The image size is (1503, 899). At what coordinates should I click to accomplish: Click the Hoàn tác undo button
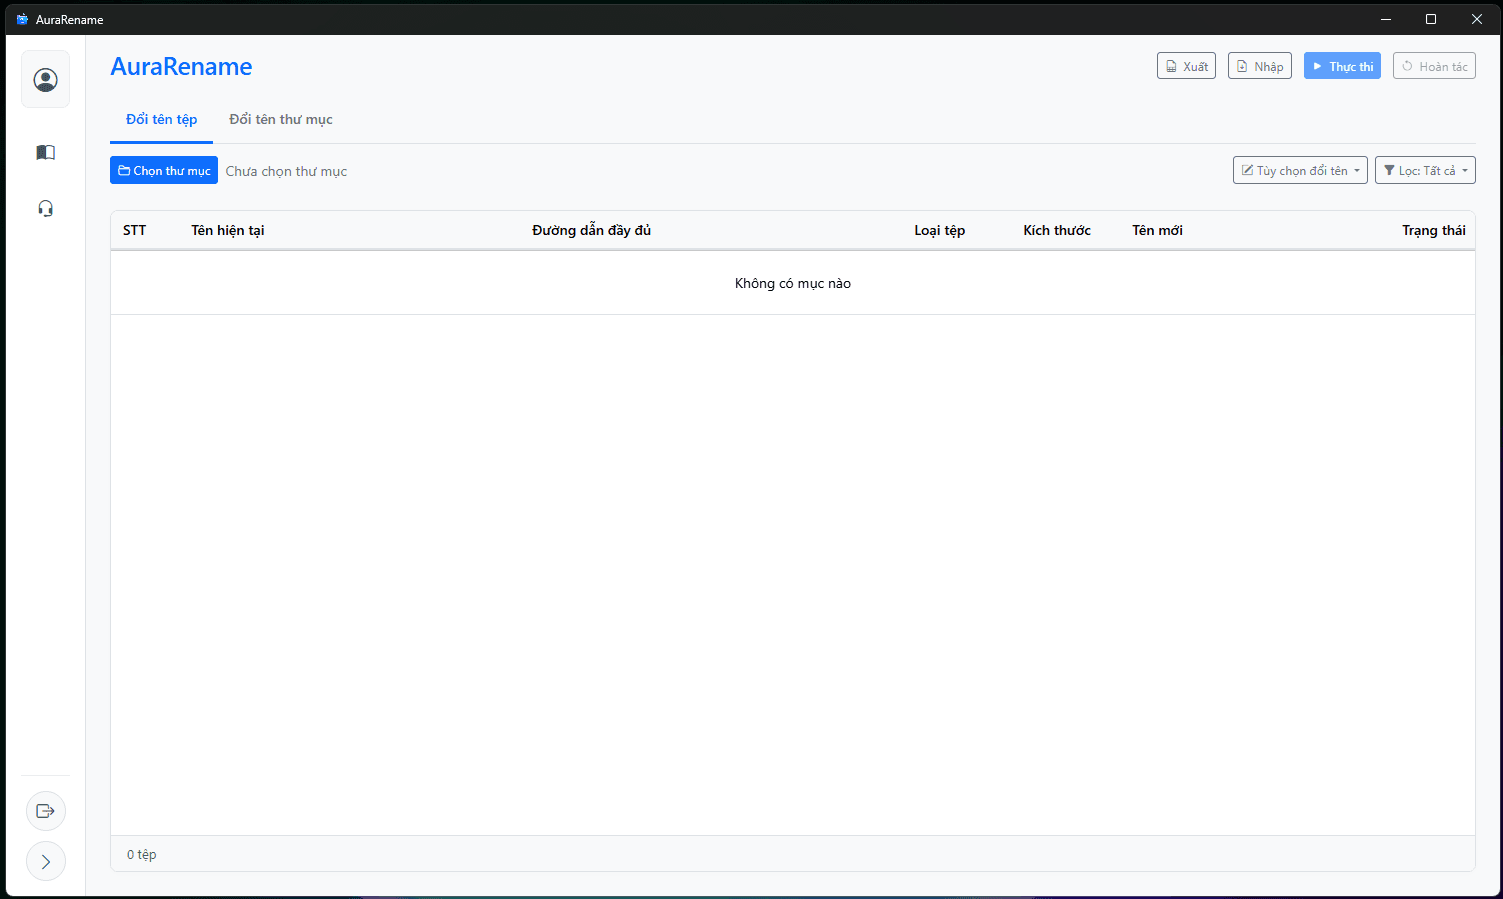(1433, 67)
